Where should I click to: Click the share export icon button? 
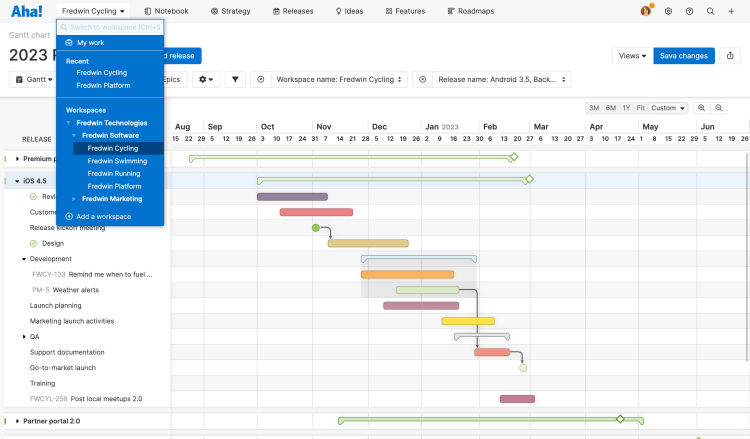click(x=730, y=55)
